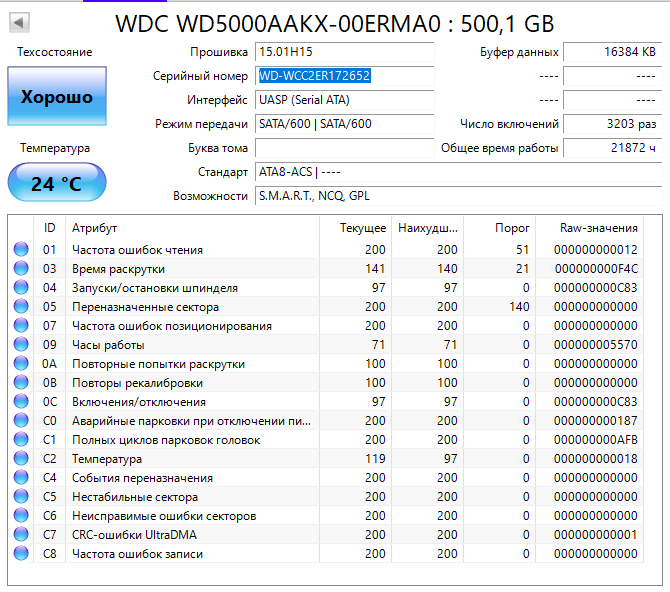Select row Частота ошибок позиционирования
The width and height of the screenshot is (670, 592).
coord(327,325)
